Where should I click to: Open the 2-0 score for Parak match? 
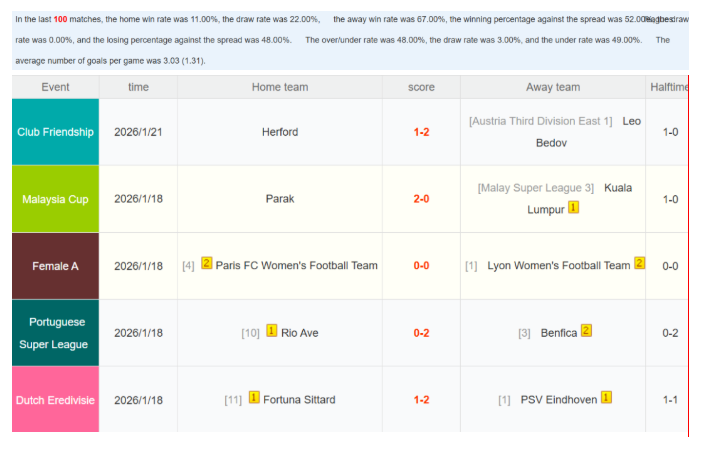point(421,199)
